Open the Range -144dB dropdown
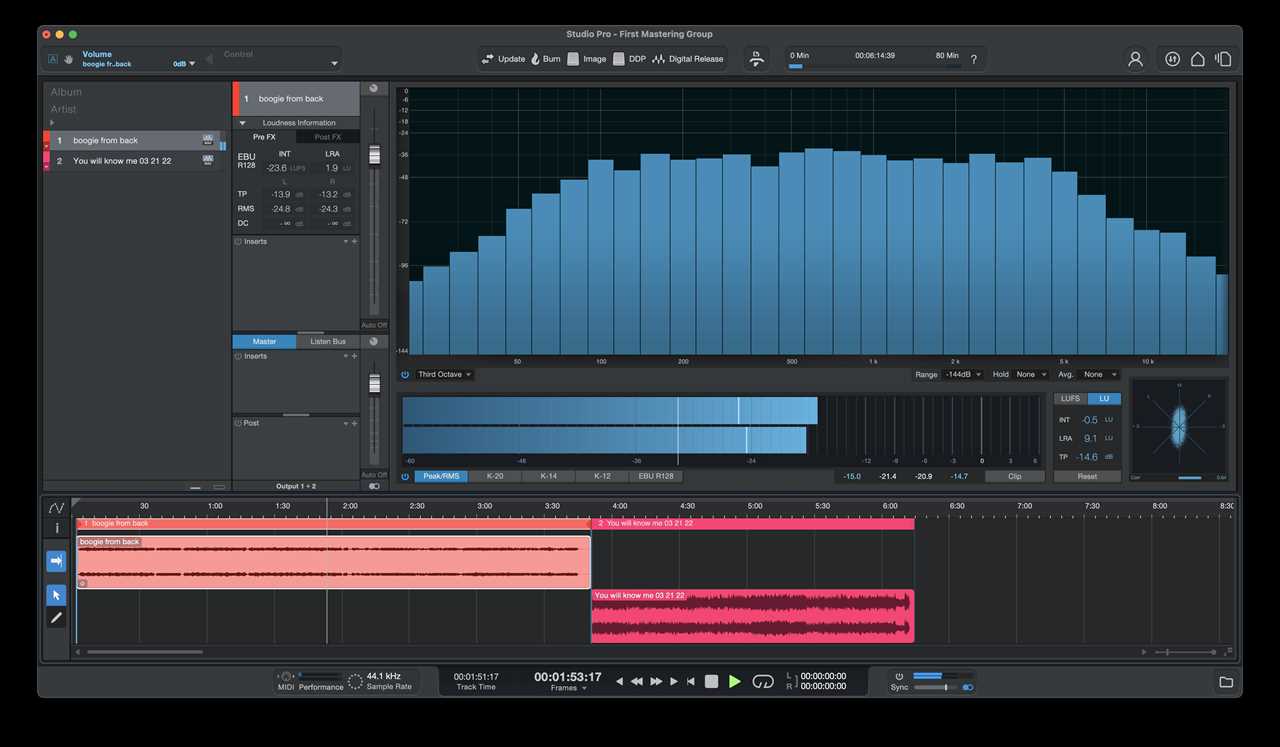The image size is (1280, 747). pos(962,374)
